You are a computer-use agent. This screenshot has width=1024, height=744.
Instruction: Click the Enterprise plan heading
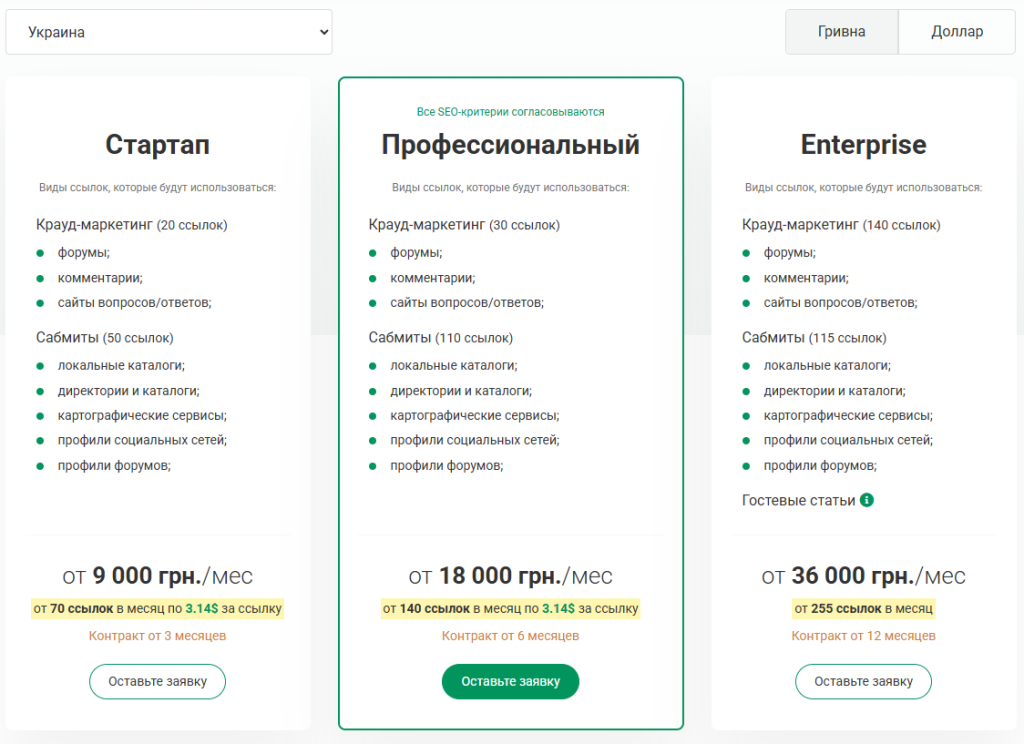[x=863, y=145]
